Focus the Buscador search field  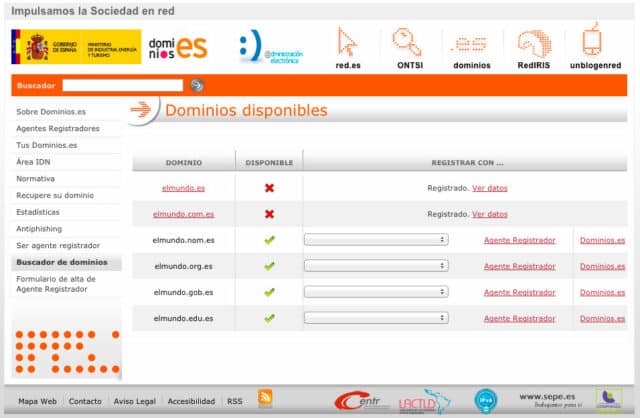(x=123, y=85)
